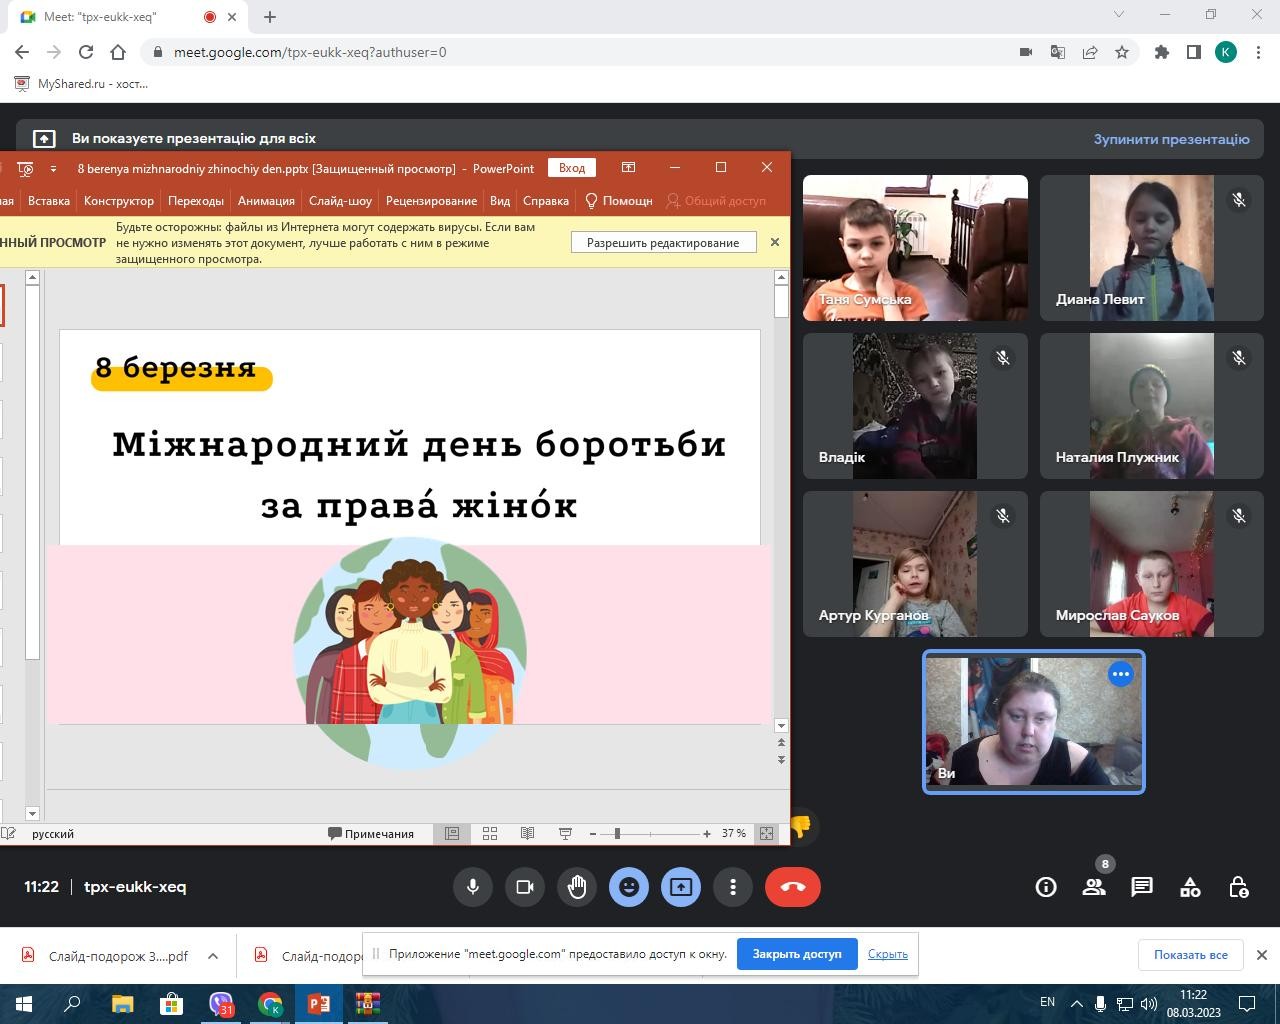
Task: Open meeting details info icon
Action: pos(1046,887)
